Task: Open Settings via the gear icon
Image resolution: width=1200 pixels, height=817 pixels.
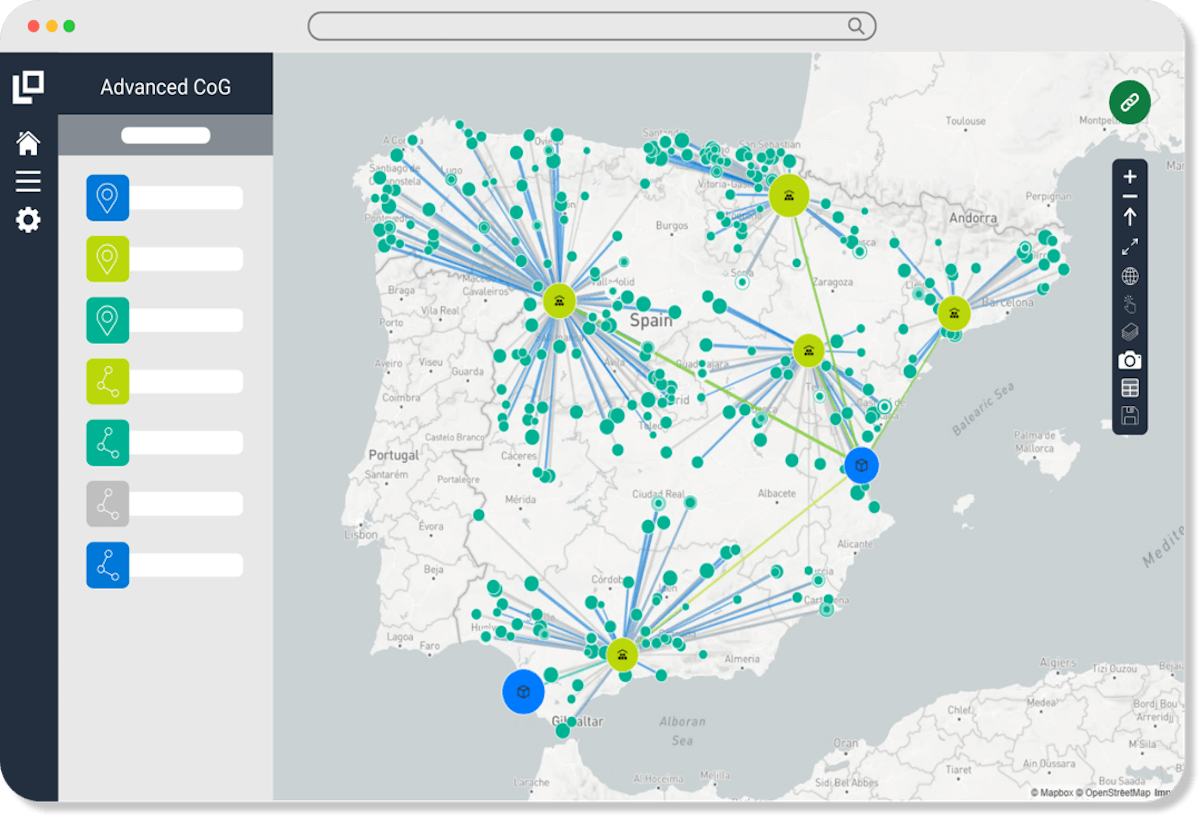Action: (28, 220)
